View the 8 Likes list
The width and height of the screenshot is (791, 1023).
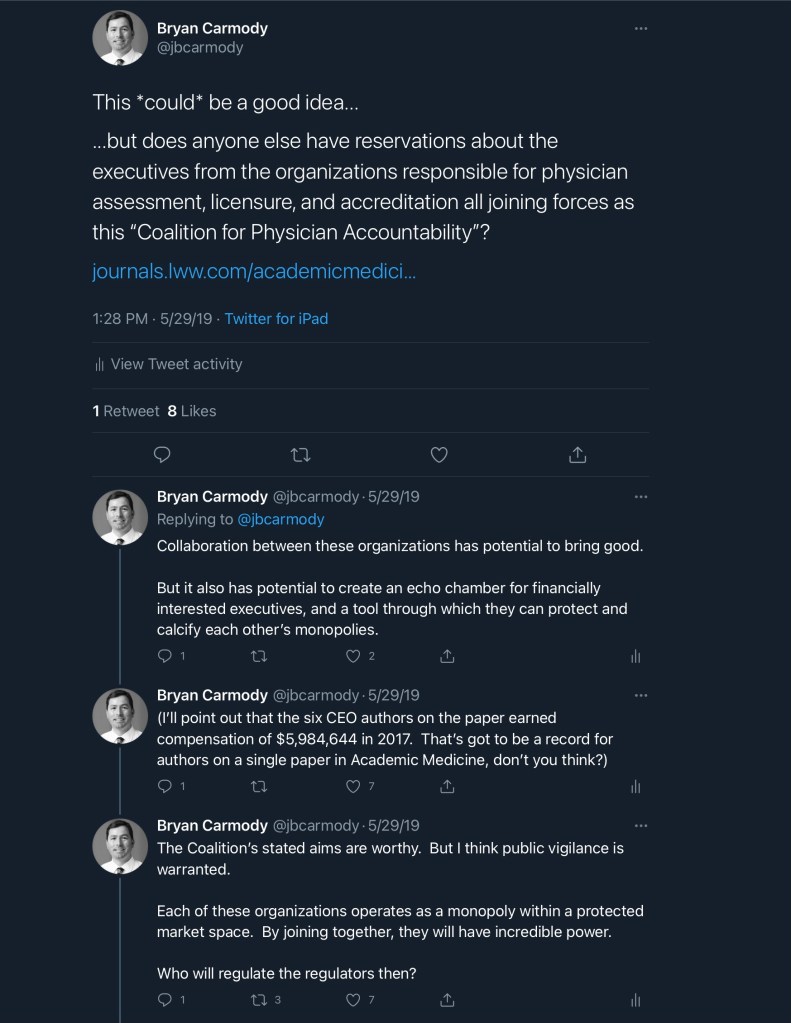click(192, 411)
